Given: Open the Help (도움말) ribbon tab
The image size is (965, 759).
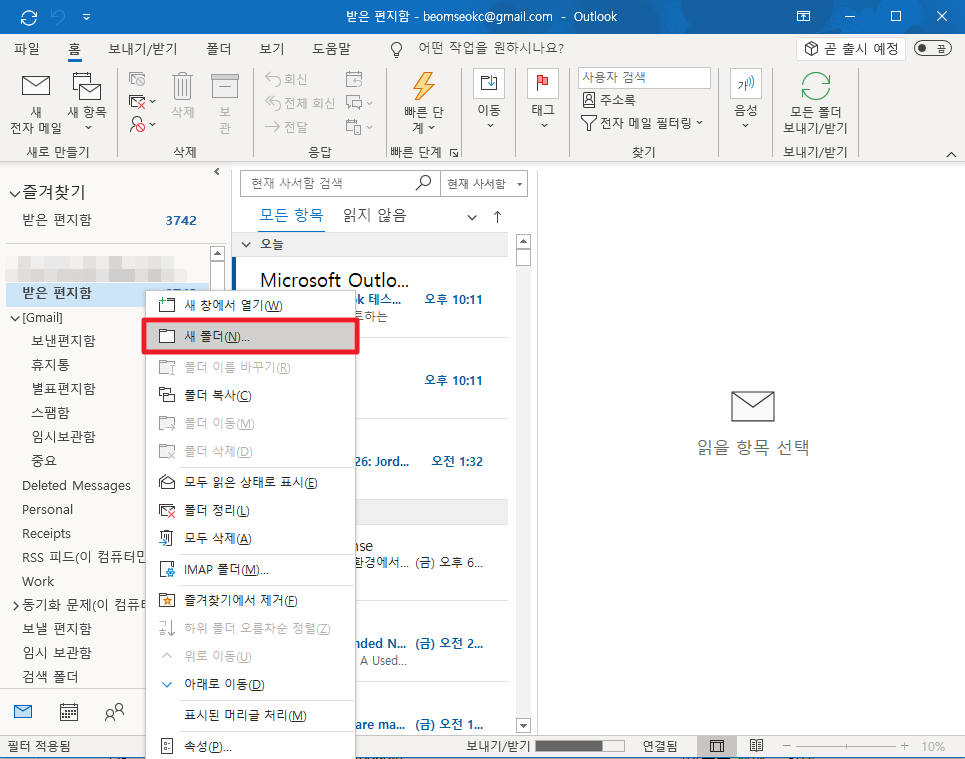Looking at the screenshot, I should (331, 49).
